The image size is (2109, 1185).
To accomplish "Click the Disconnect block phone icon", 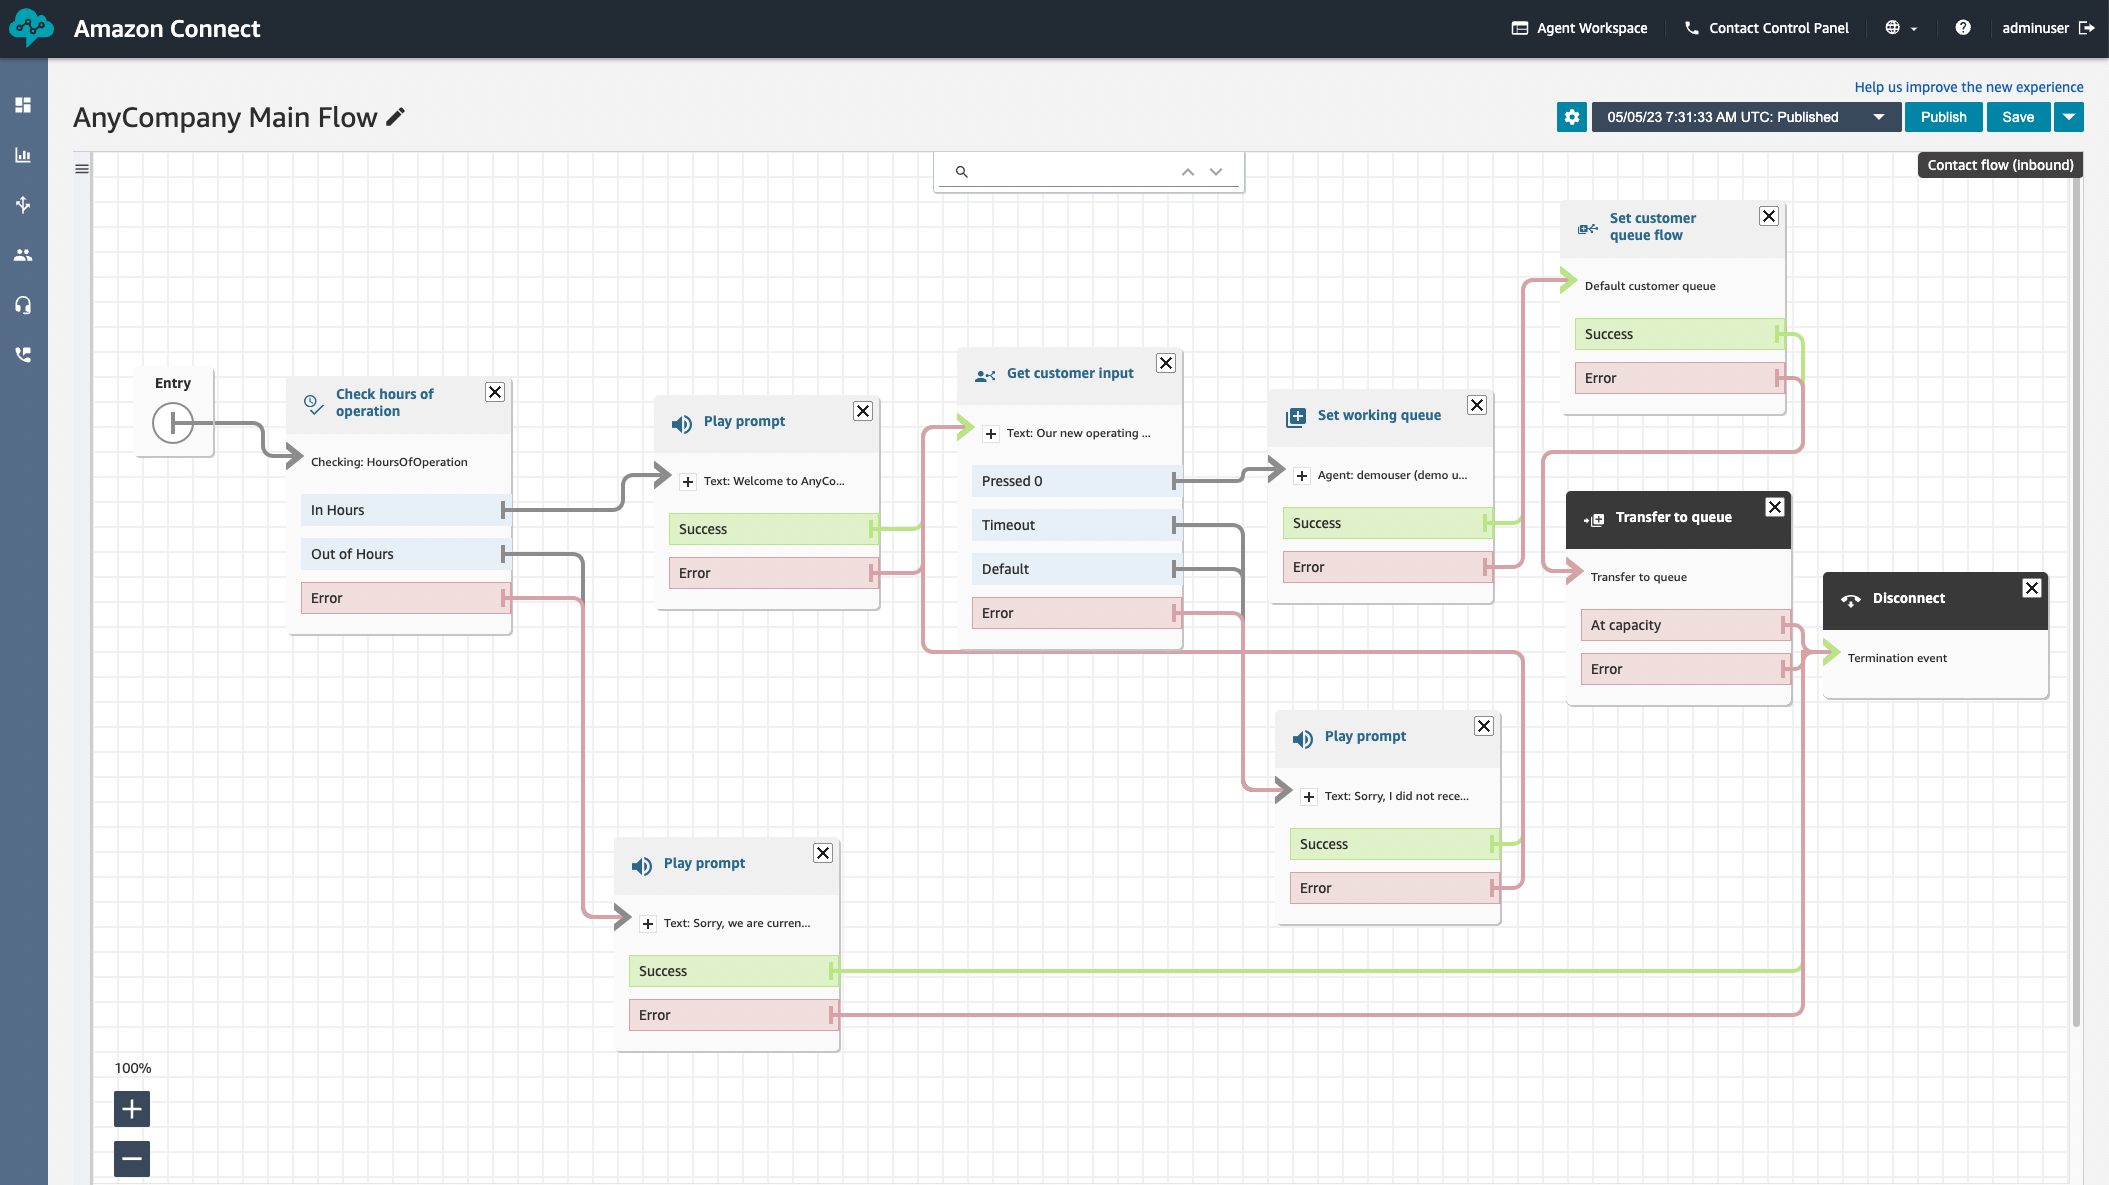I will tap(1851, 600).
